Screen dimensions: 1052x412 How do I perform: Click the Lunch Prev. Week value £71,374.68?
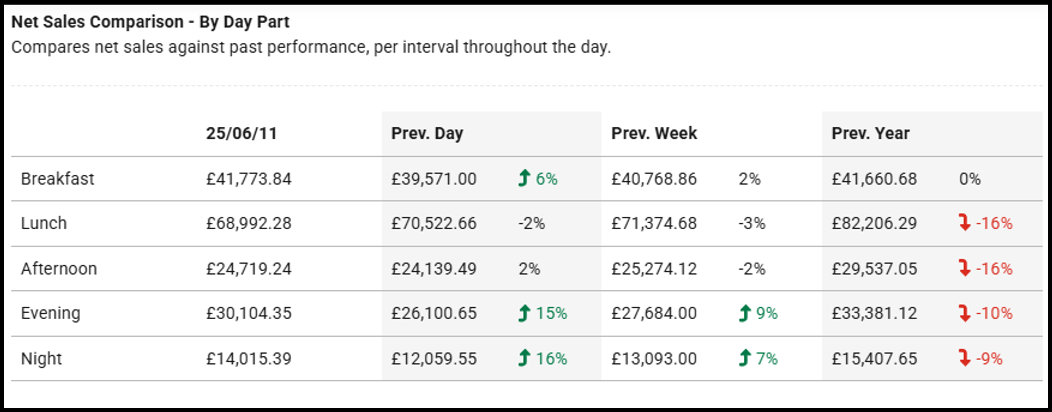click(654, 224)
